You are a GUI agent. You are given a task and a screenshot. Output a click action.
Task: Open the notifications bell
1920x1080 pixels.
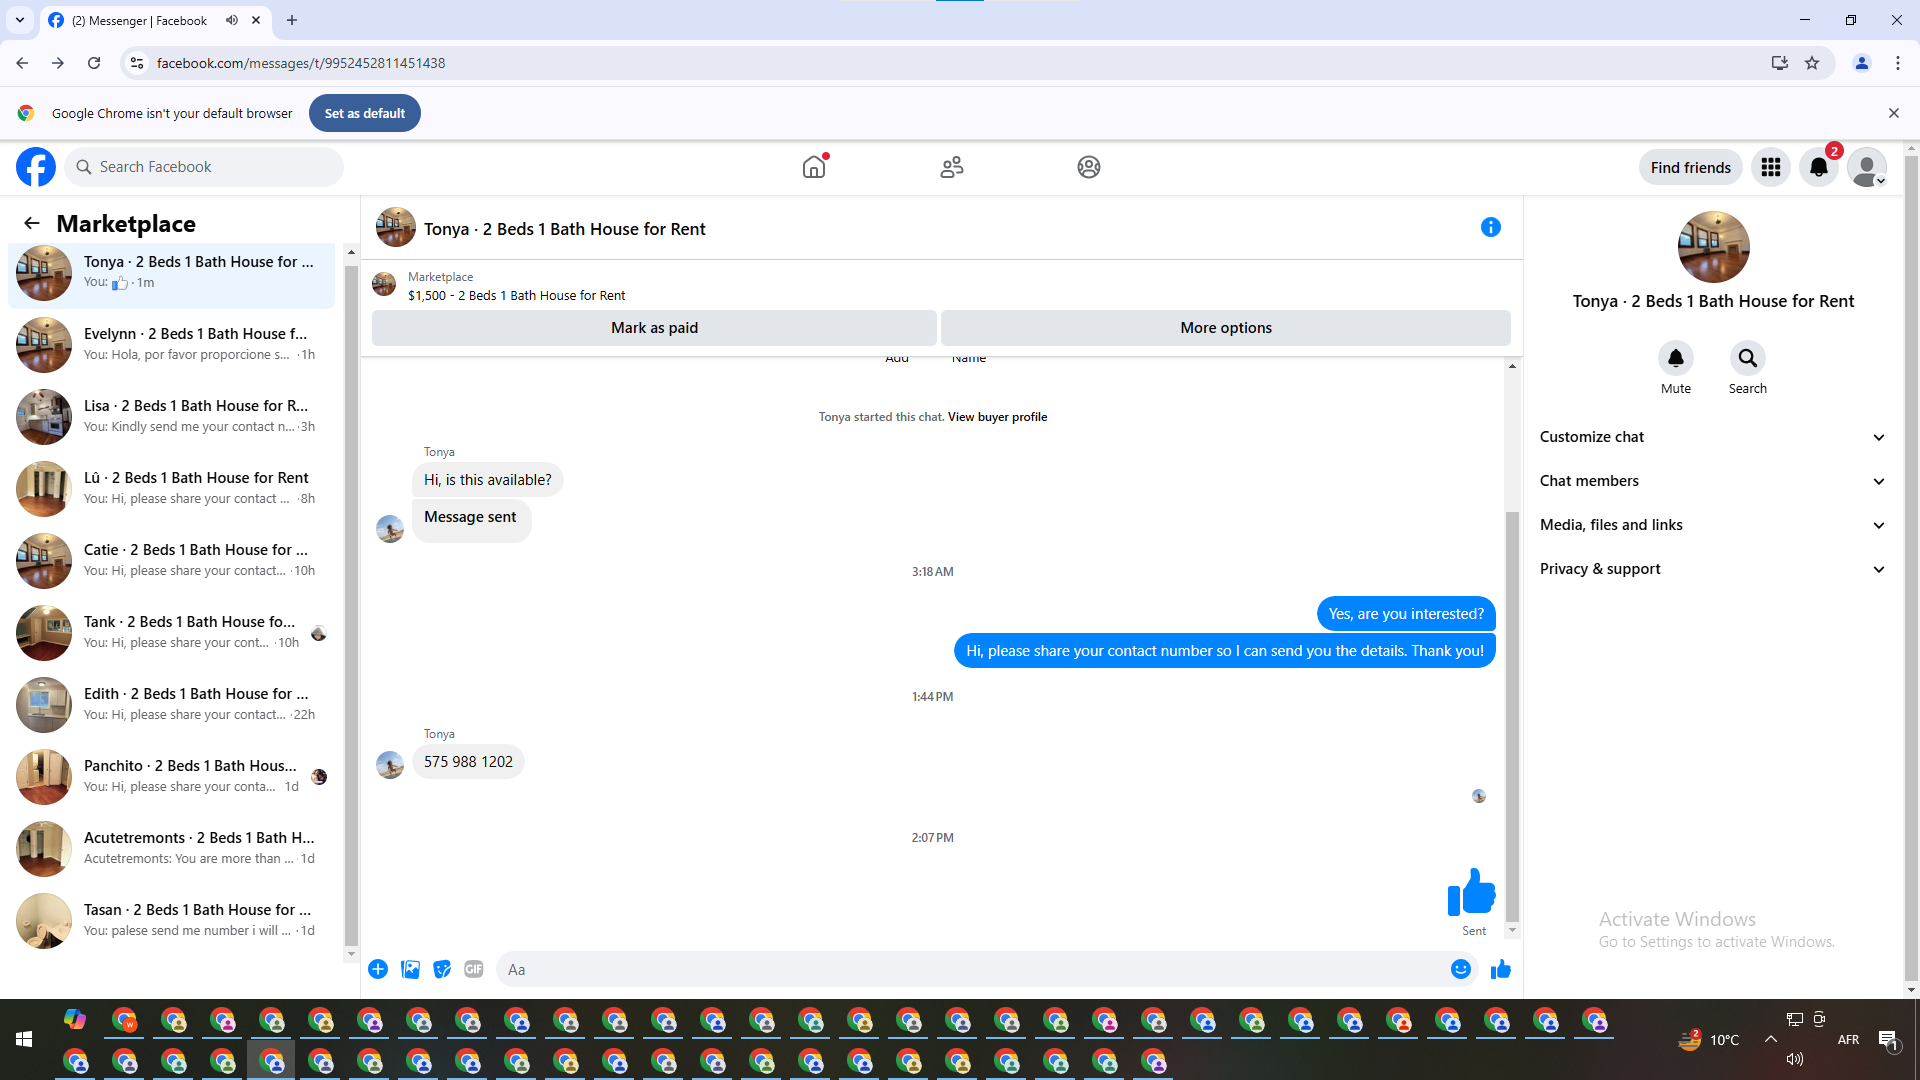coord(1819,167)
